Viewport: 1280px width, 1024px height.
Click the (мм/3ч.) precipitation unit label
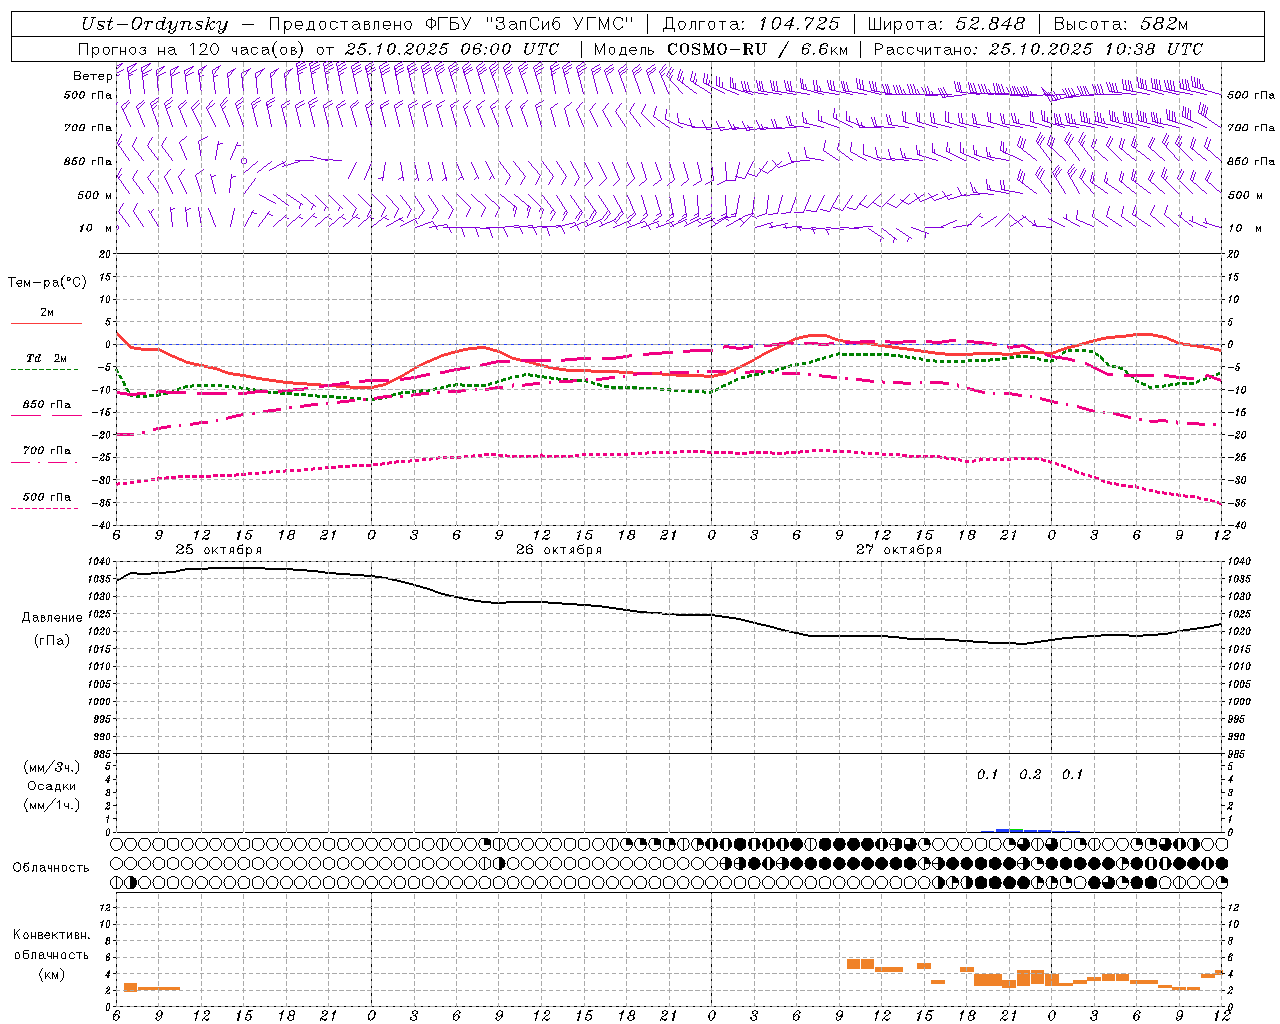pyautogui.click(x=52, y=767)
